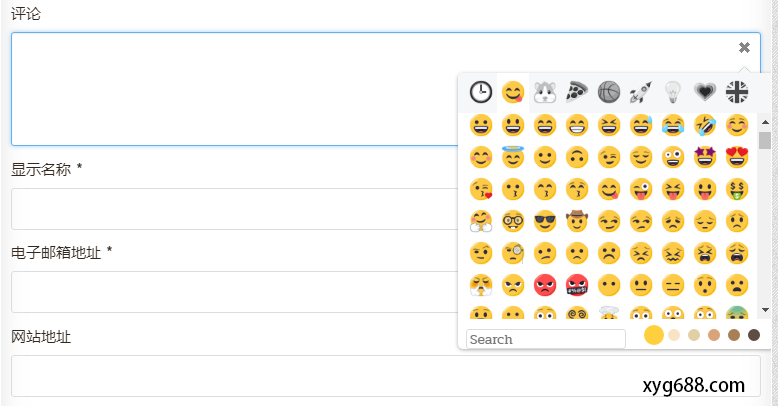The image size is (778, 406).
Task: Open the symbols category heart icon
Action: (x=704, y=92)
